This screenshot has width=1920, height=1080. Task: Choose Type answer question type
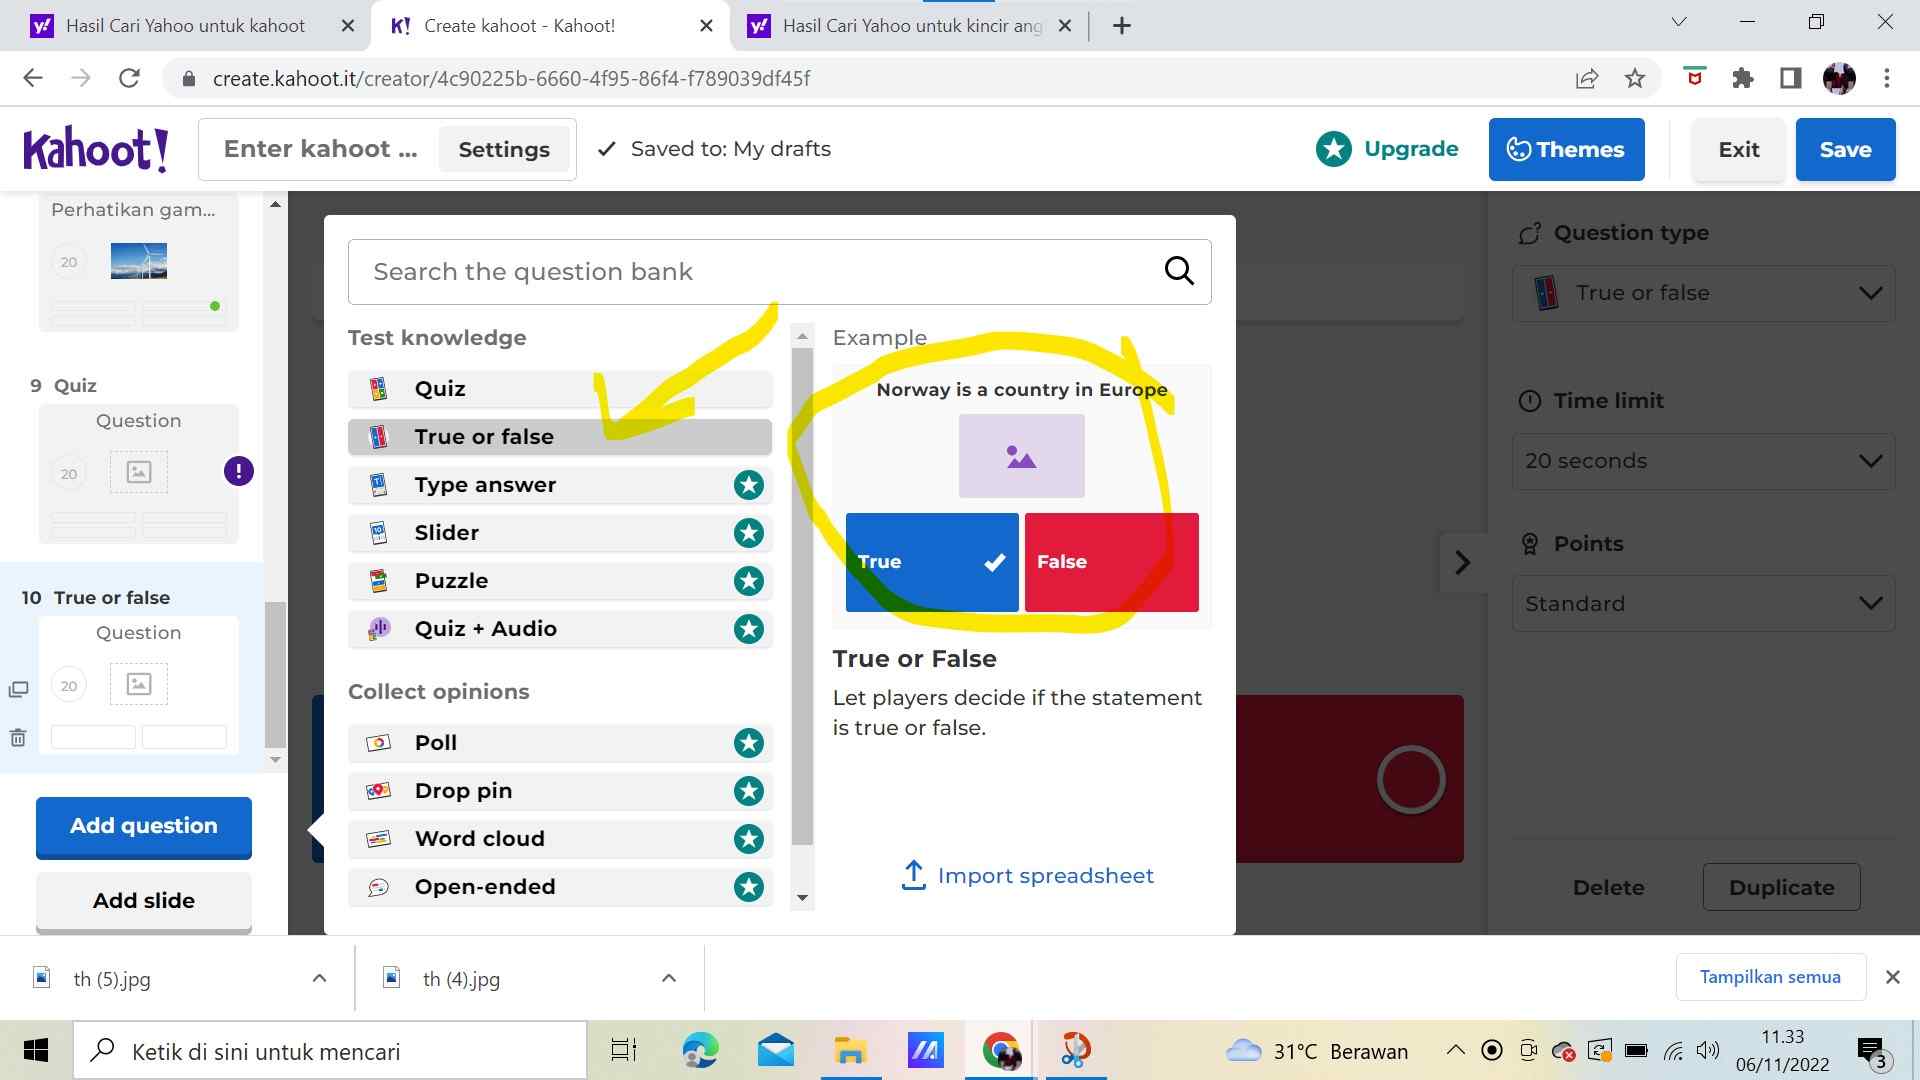coord(560,485)
